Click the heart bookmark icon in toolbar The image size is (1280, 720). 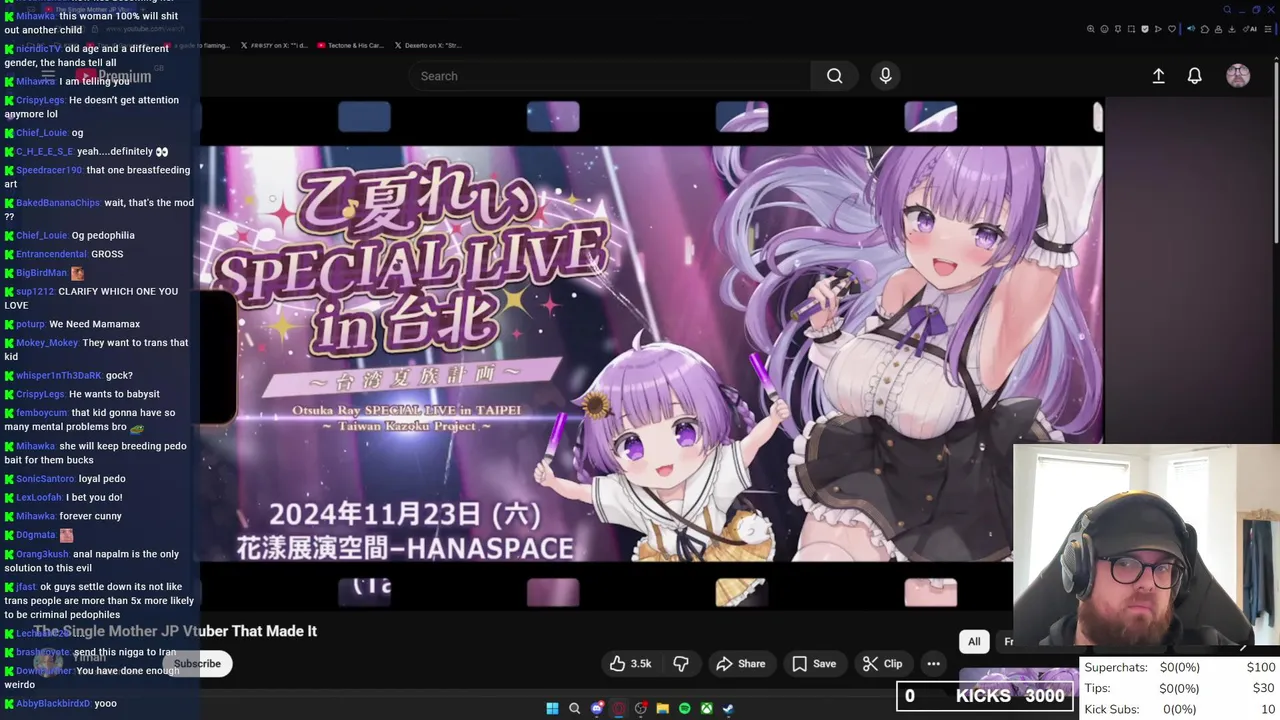tap(1172, 29)
